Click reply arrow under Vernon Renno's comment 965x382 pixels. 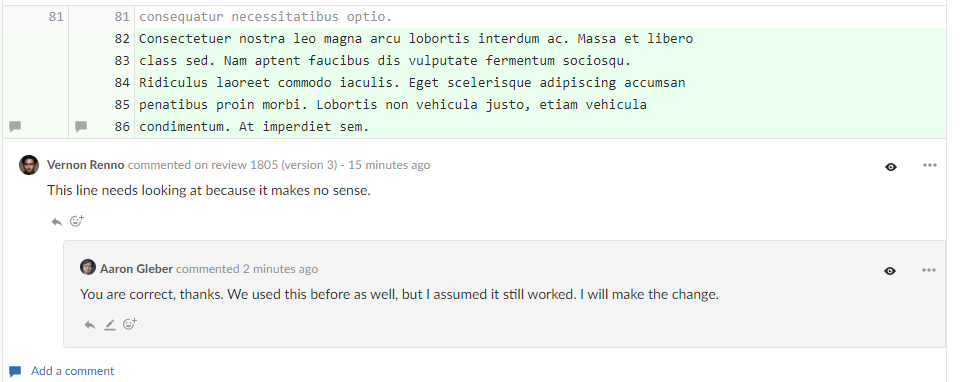click(x=57, y=221)
